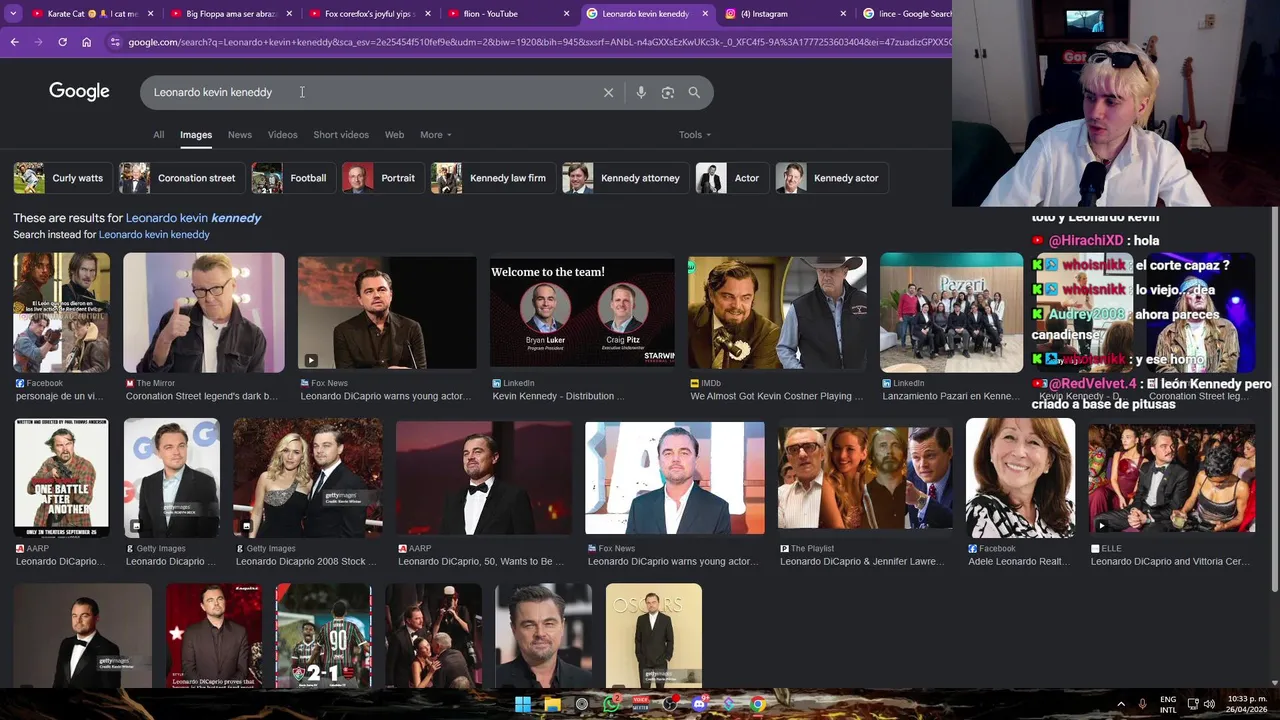Screen dimensions: 1280x720
Task: Click the Chrome icon in the taskbar
Action: pos(758,704)
